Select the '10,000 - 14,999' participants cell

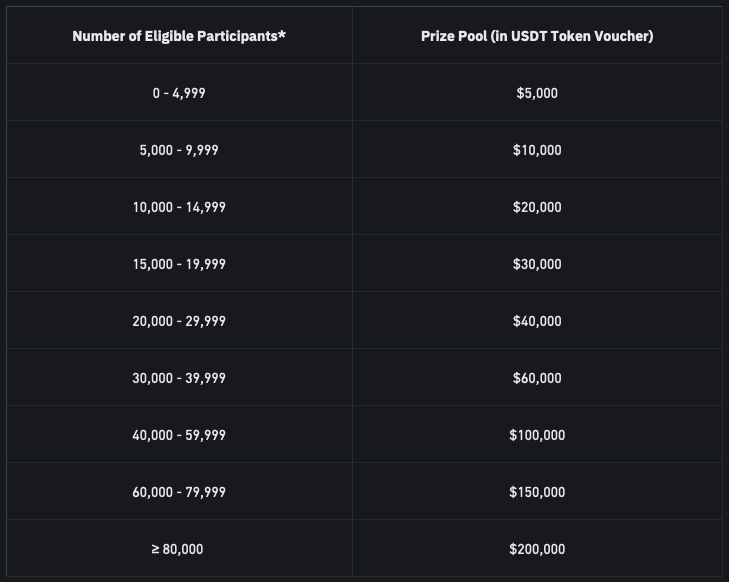179,207
